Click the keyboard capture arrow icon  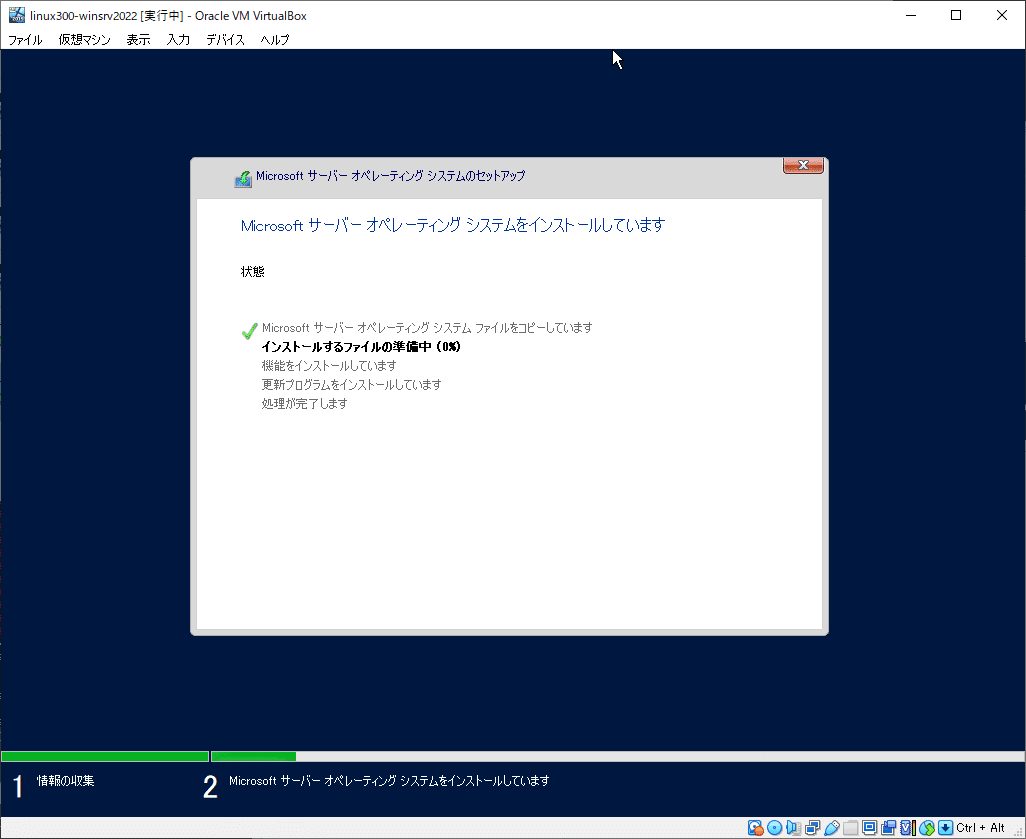[946, 828]
